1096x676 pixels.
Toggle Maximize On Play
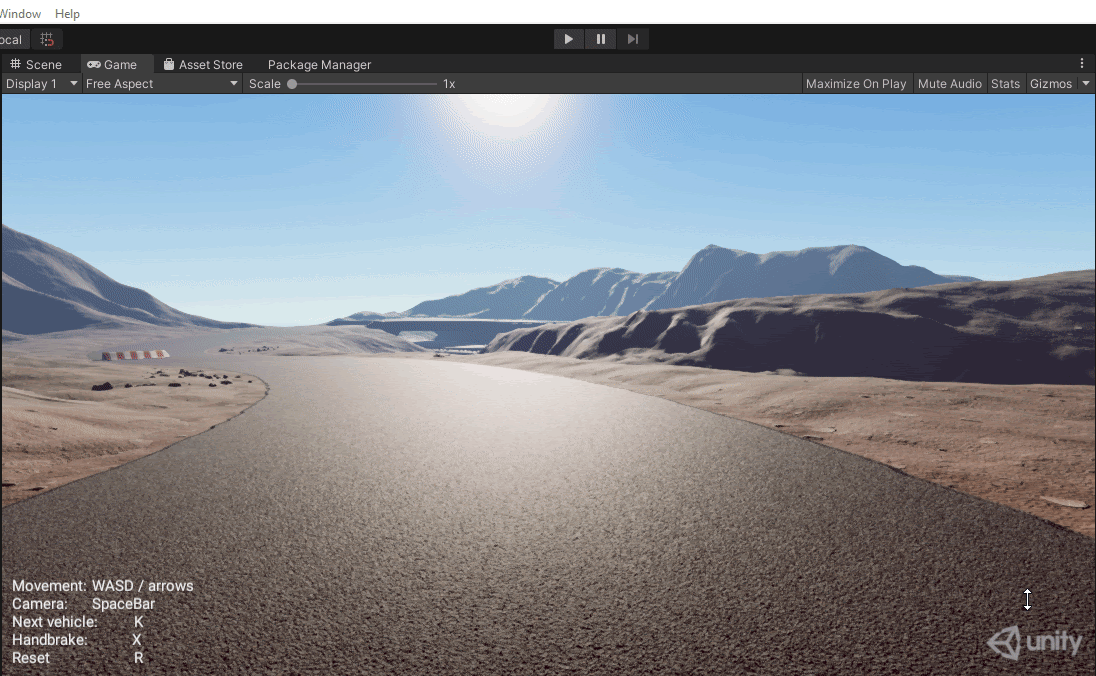[x=856, y=84]
